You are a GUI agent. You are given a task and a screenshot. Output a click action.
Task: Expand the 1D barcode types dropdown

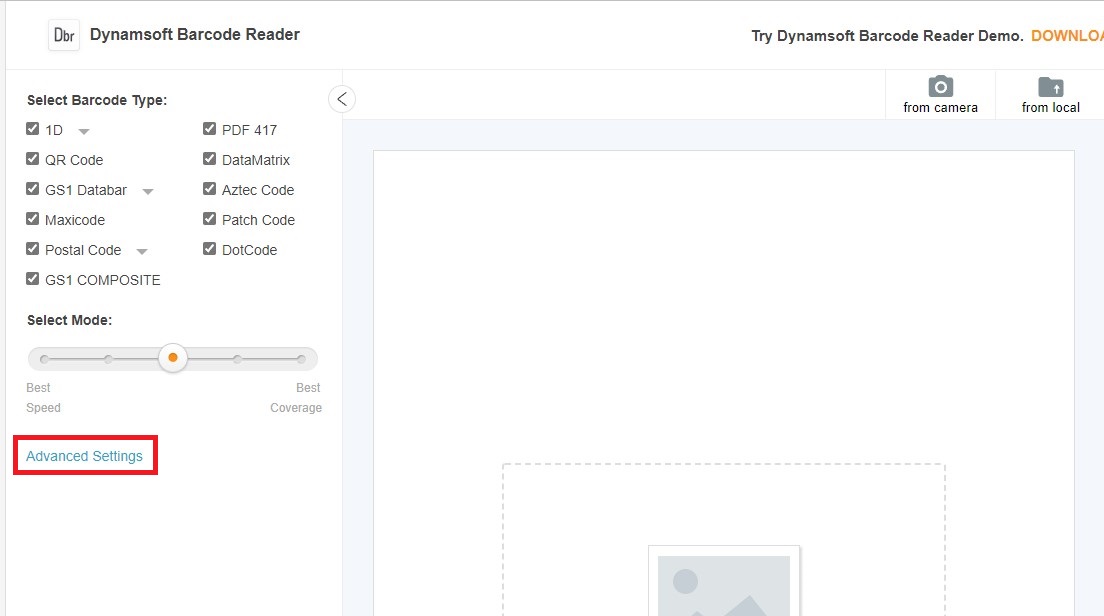pyautogui.click(x=84, y=131)
